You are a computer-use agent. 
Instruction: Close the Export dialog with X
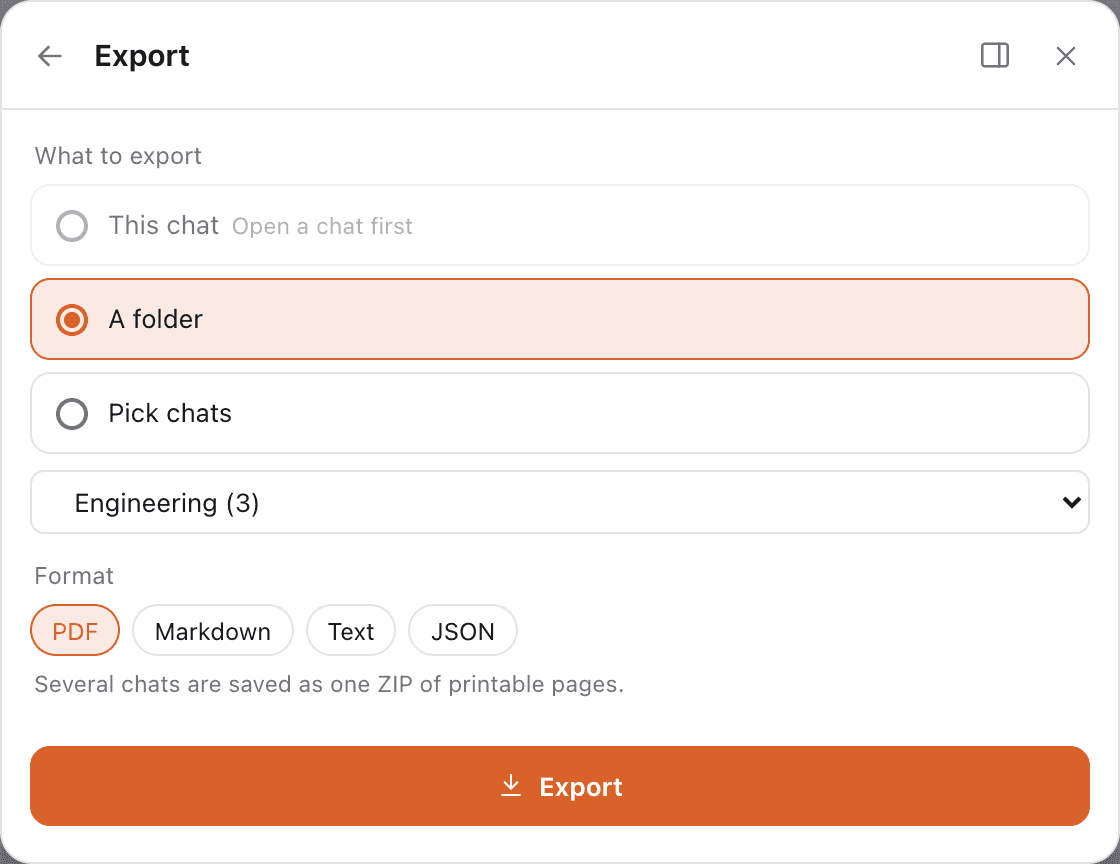point(1065,56)
